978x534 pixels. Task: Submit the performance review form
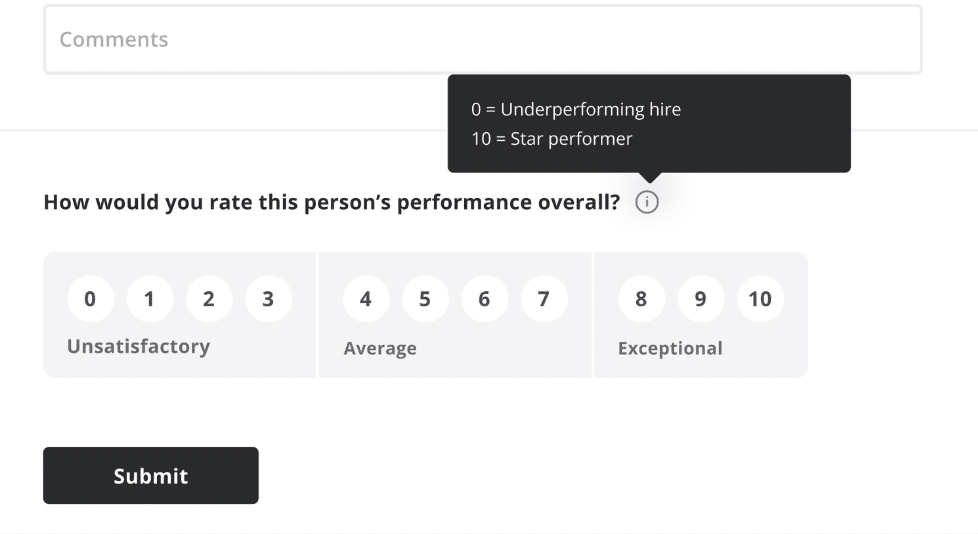[151, 475]
